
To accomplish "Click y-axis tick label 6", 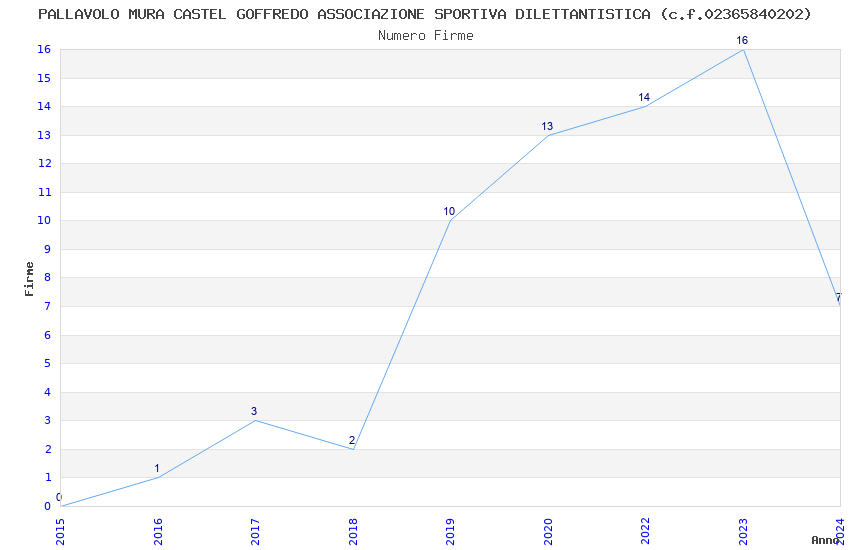I will (47, 335).
